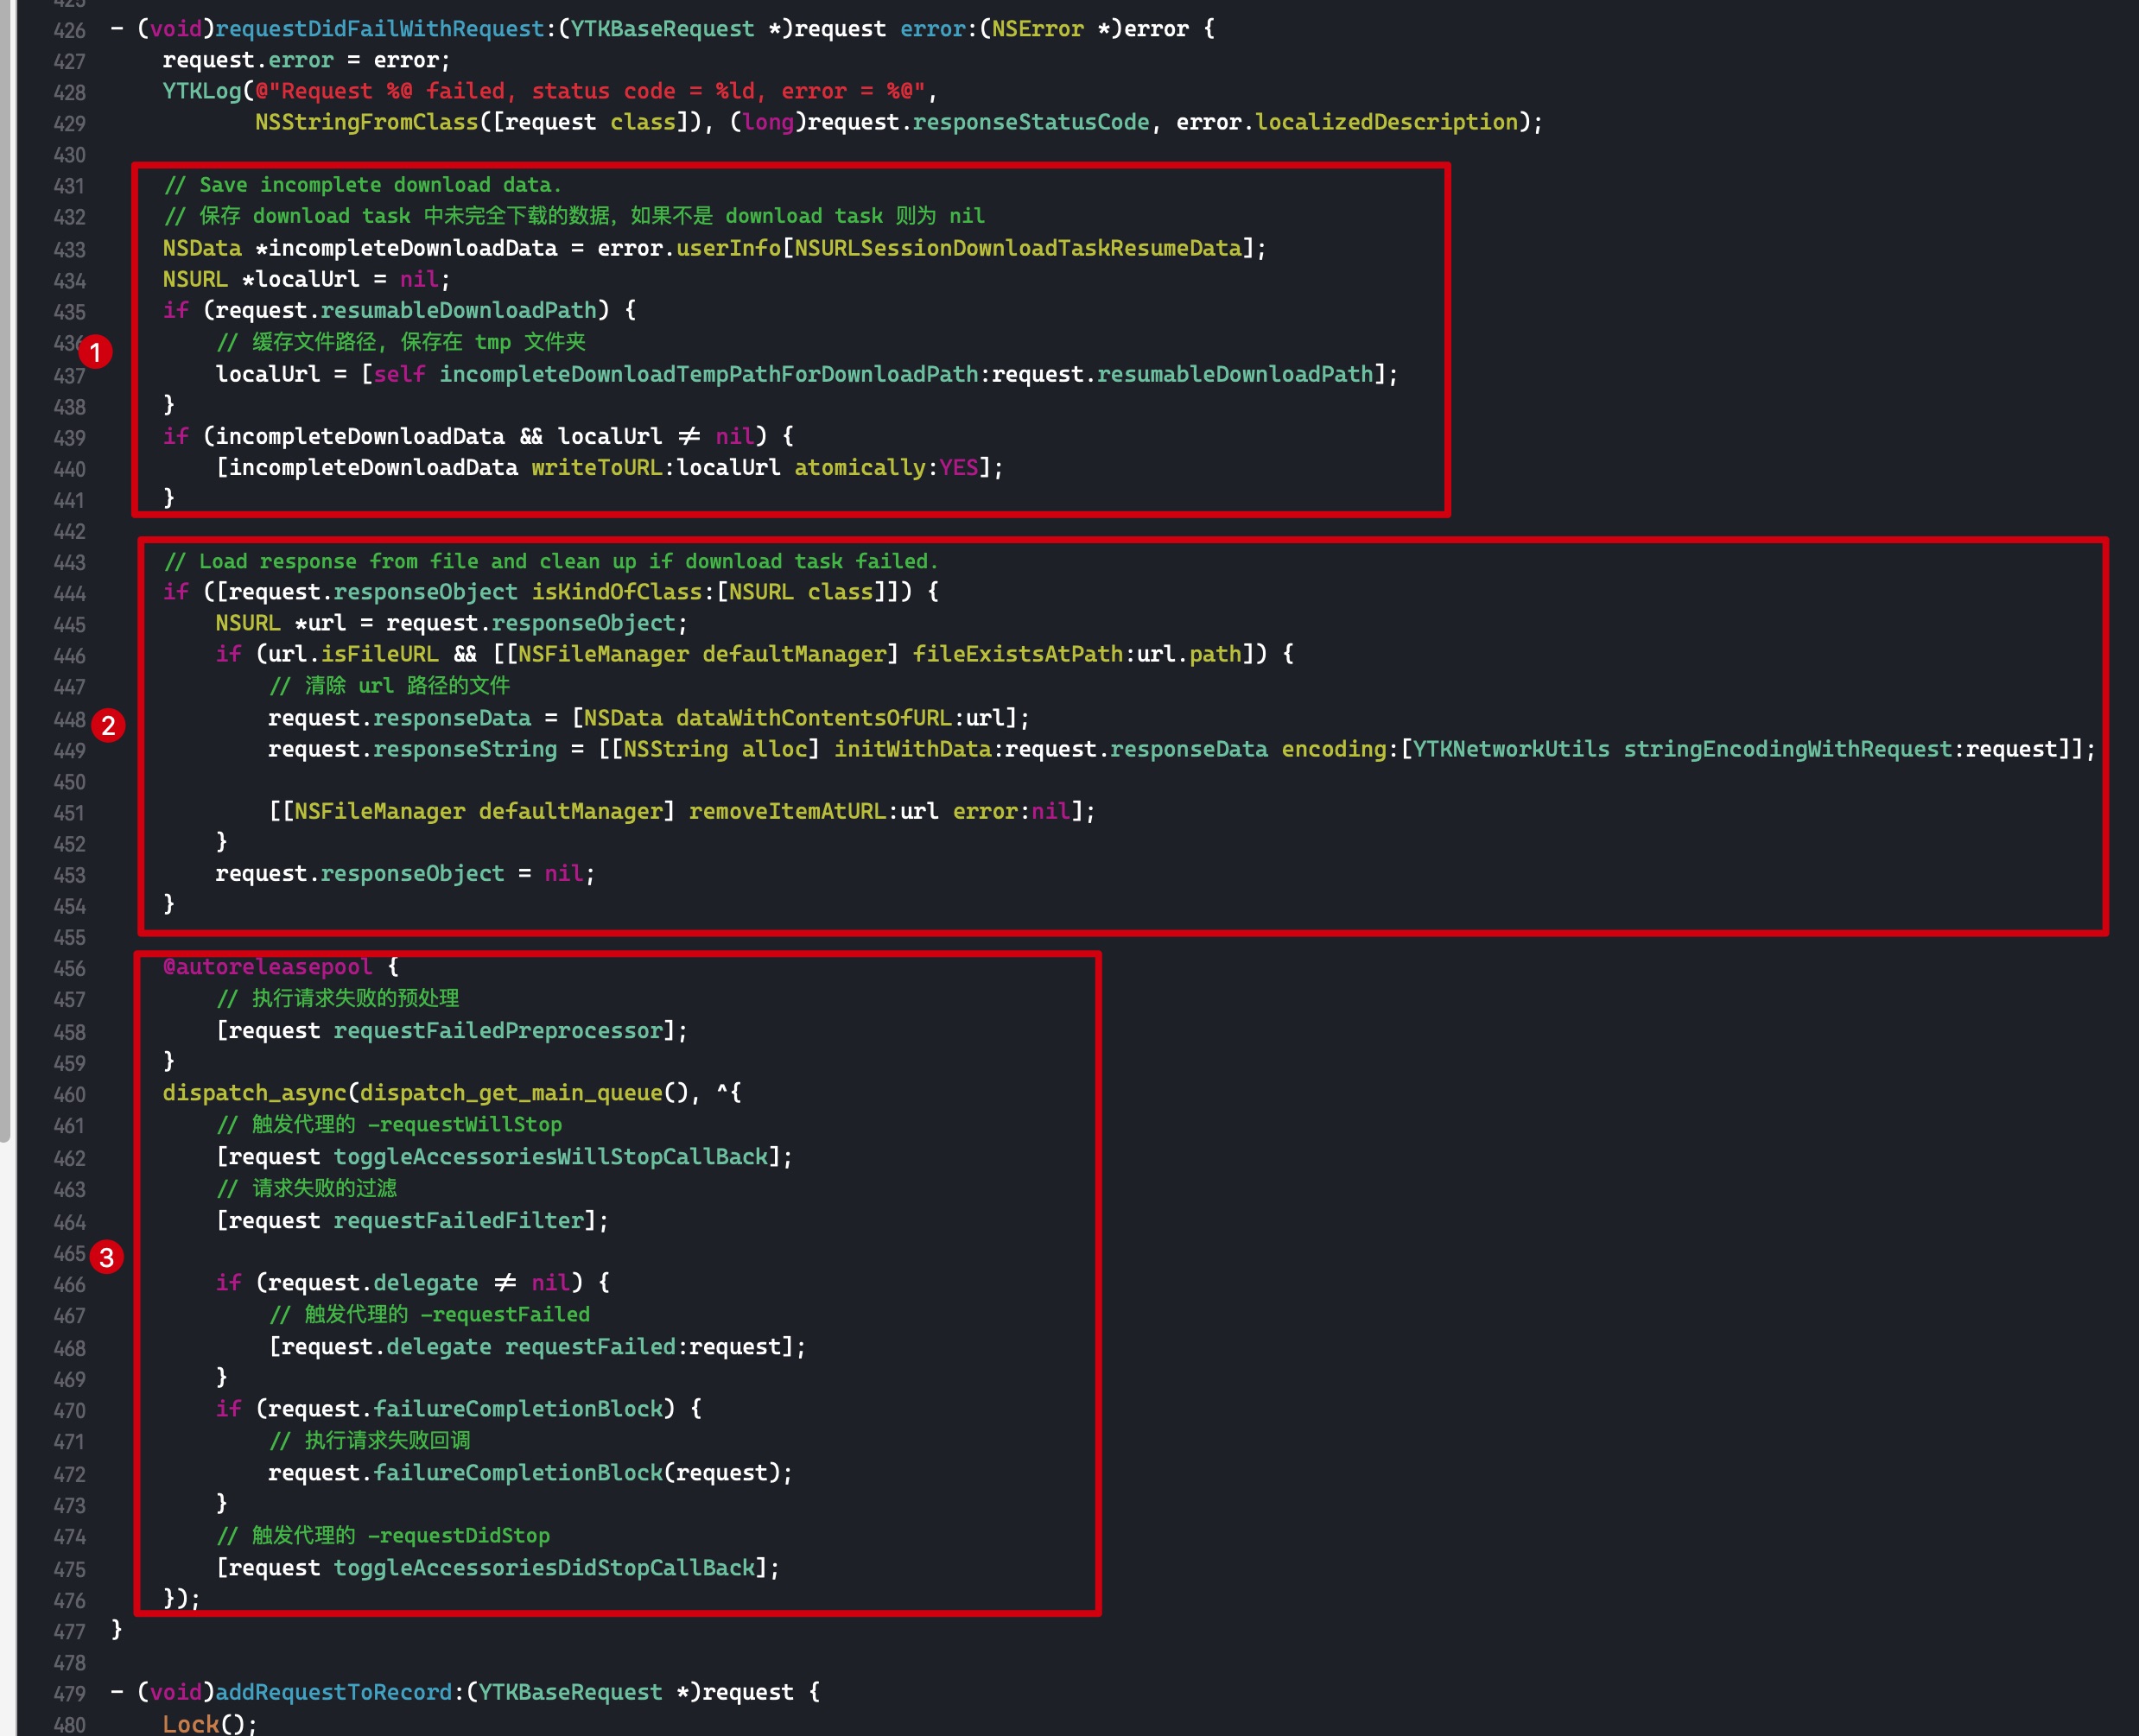The height and width of the screenshot is (1736, 2139).
Task: Click line number 479 in the gutter
Action: tap(69, 1693)
